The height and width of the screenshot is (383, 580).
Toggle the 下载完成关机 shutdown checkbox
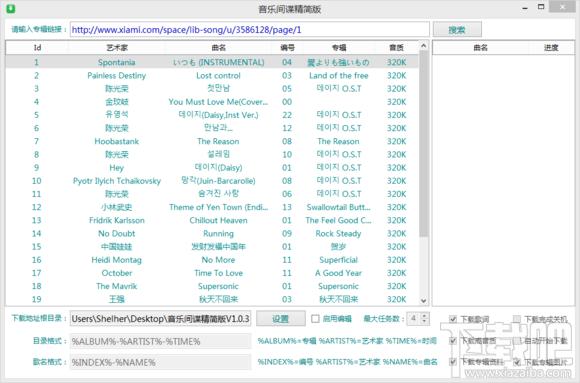(517, 319)
